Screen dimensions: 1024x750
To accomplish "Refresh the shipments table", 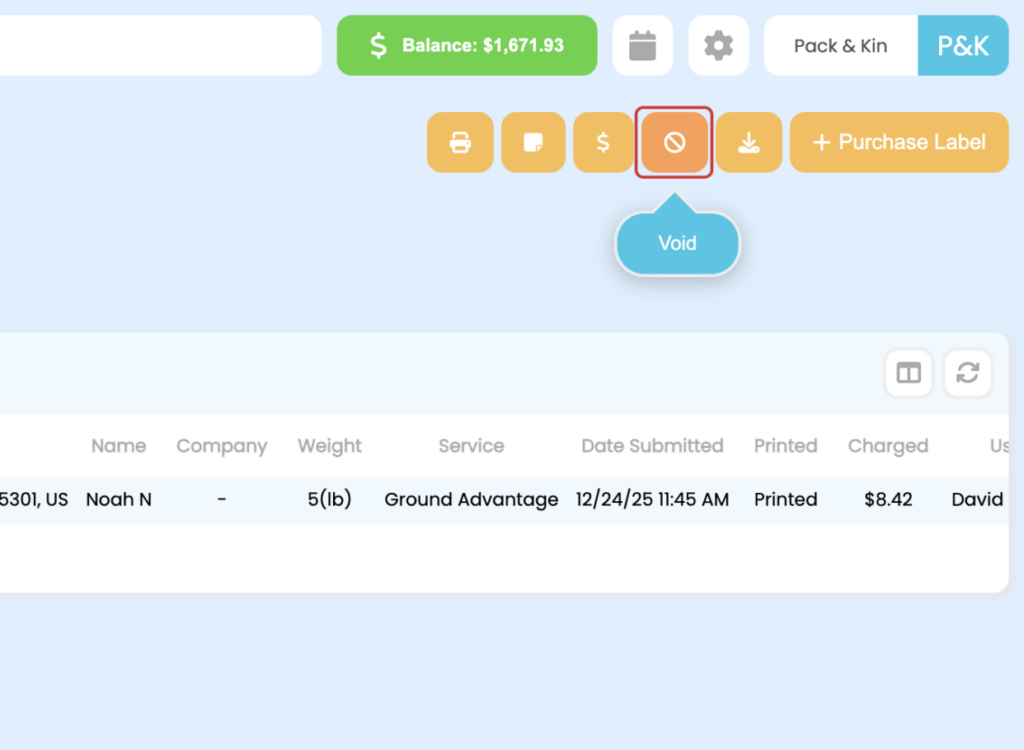I will tap(967, 372).
